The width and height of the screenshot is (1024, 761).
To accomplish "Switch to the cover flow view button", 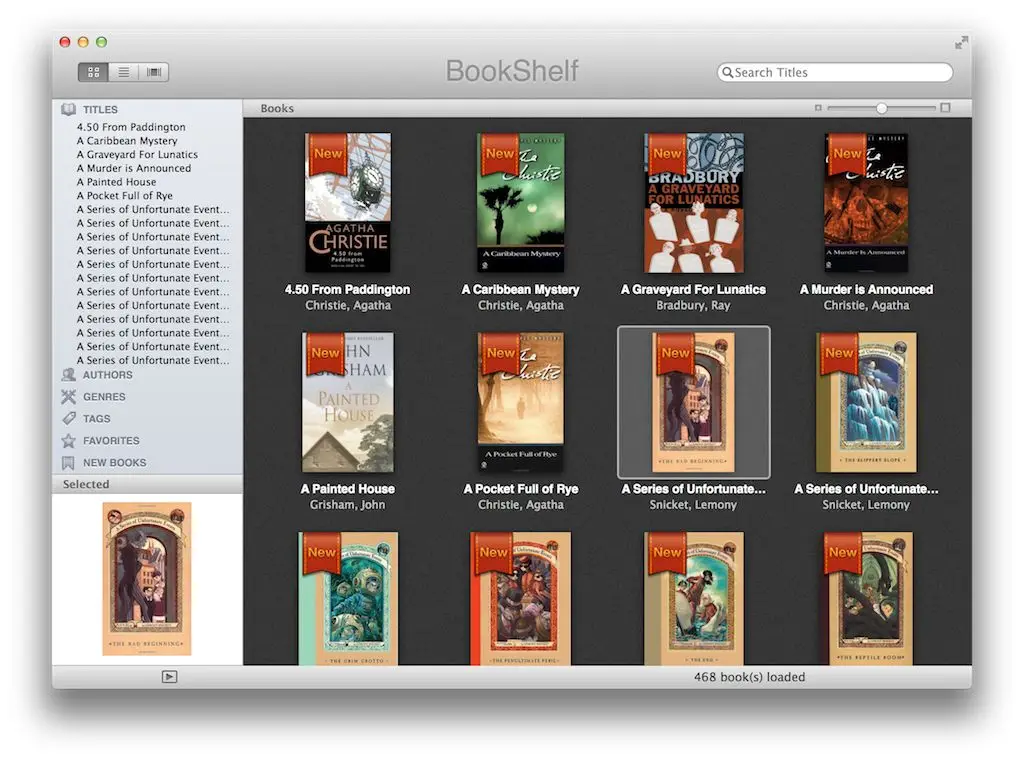I will pos(153,72).
